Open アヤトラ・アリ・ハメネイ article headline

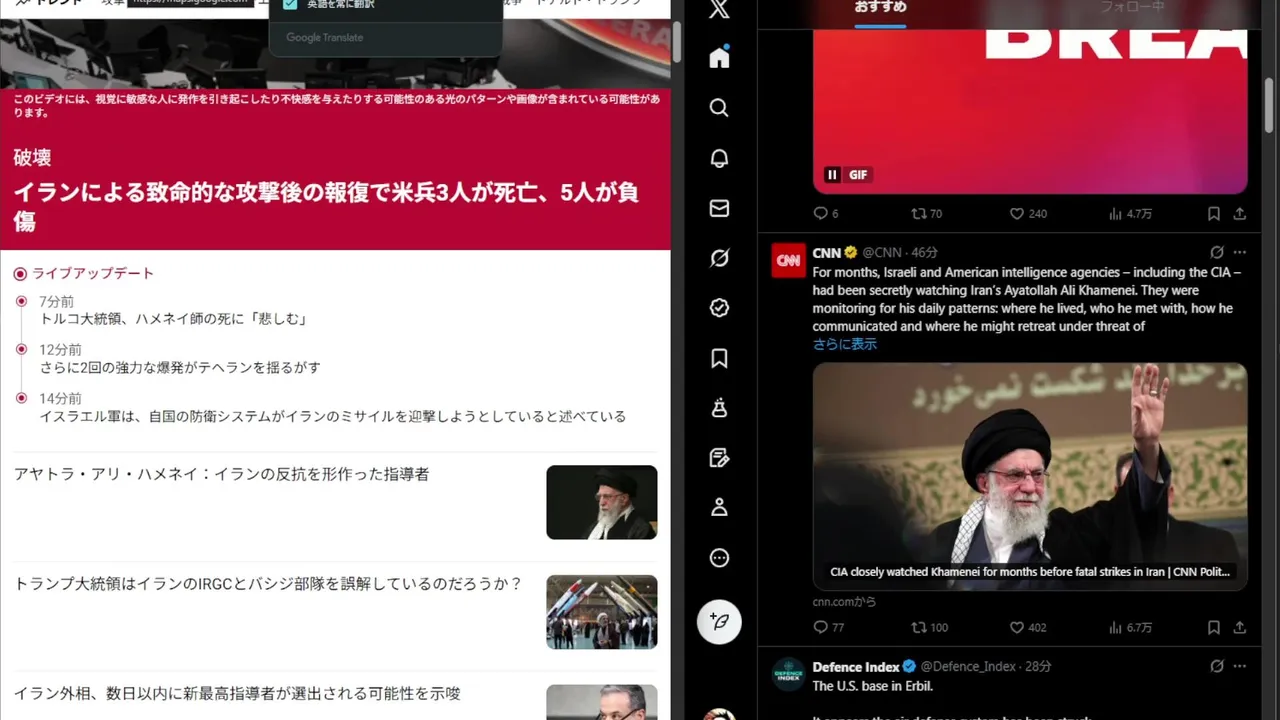click(x=221, y=474)
